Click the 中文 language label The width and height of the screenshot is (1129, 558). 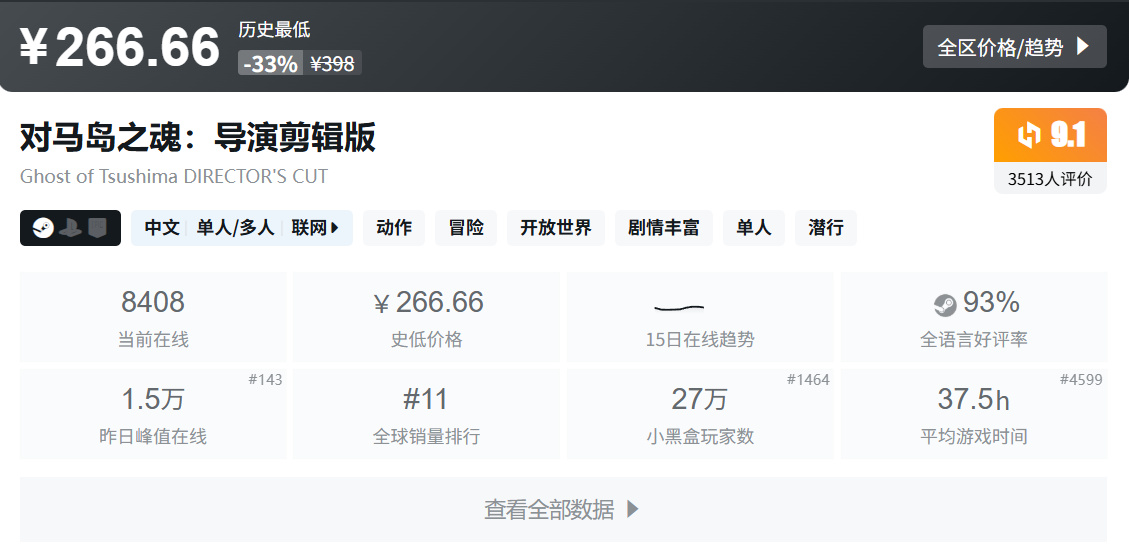[x=162, y=228]
